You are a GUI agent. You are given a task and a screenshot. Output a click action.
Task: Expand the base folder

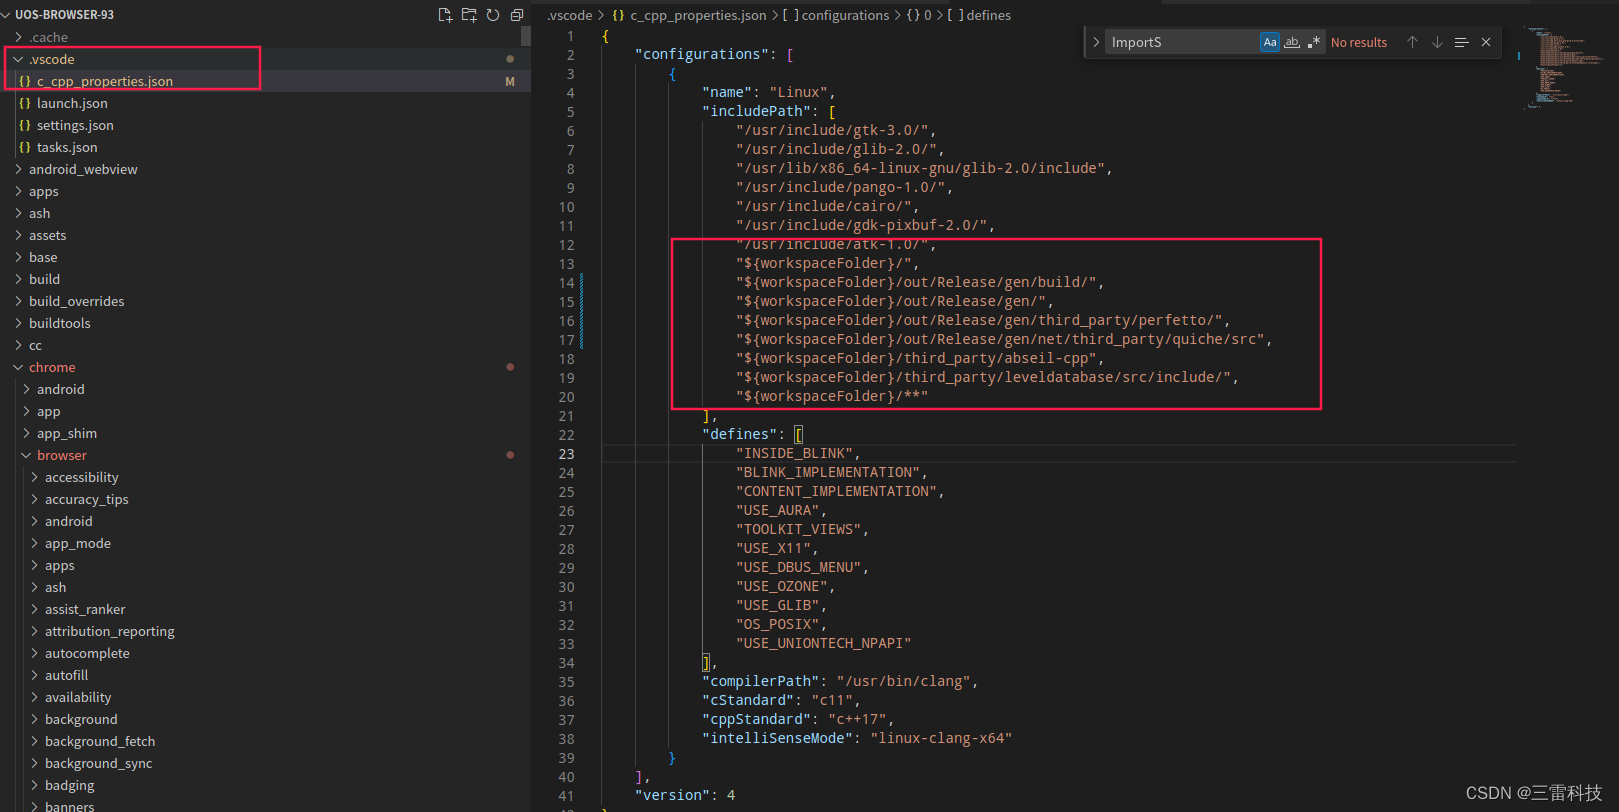[265, 257]
